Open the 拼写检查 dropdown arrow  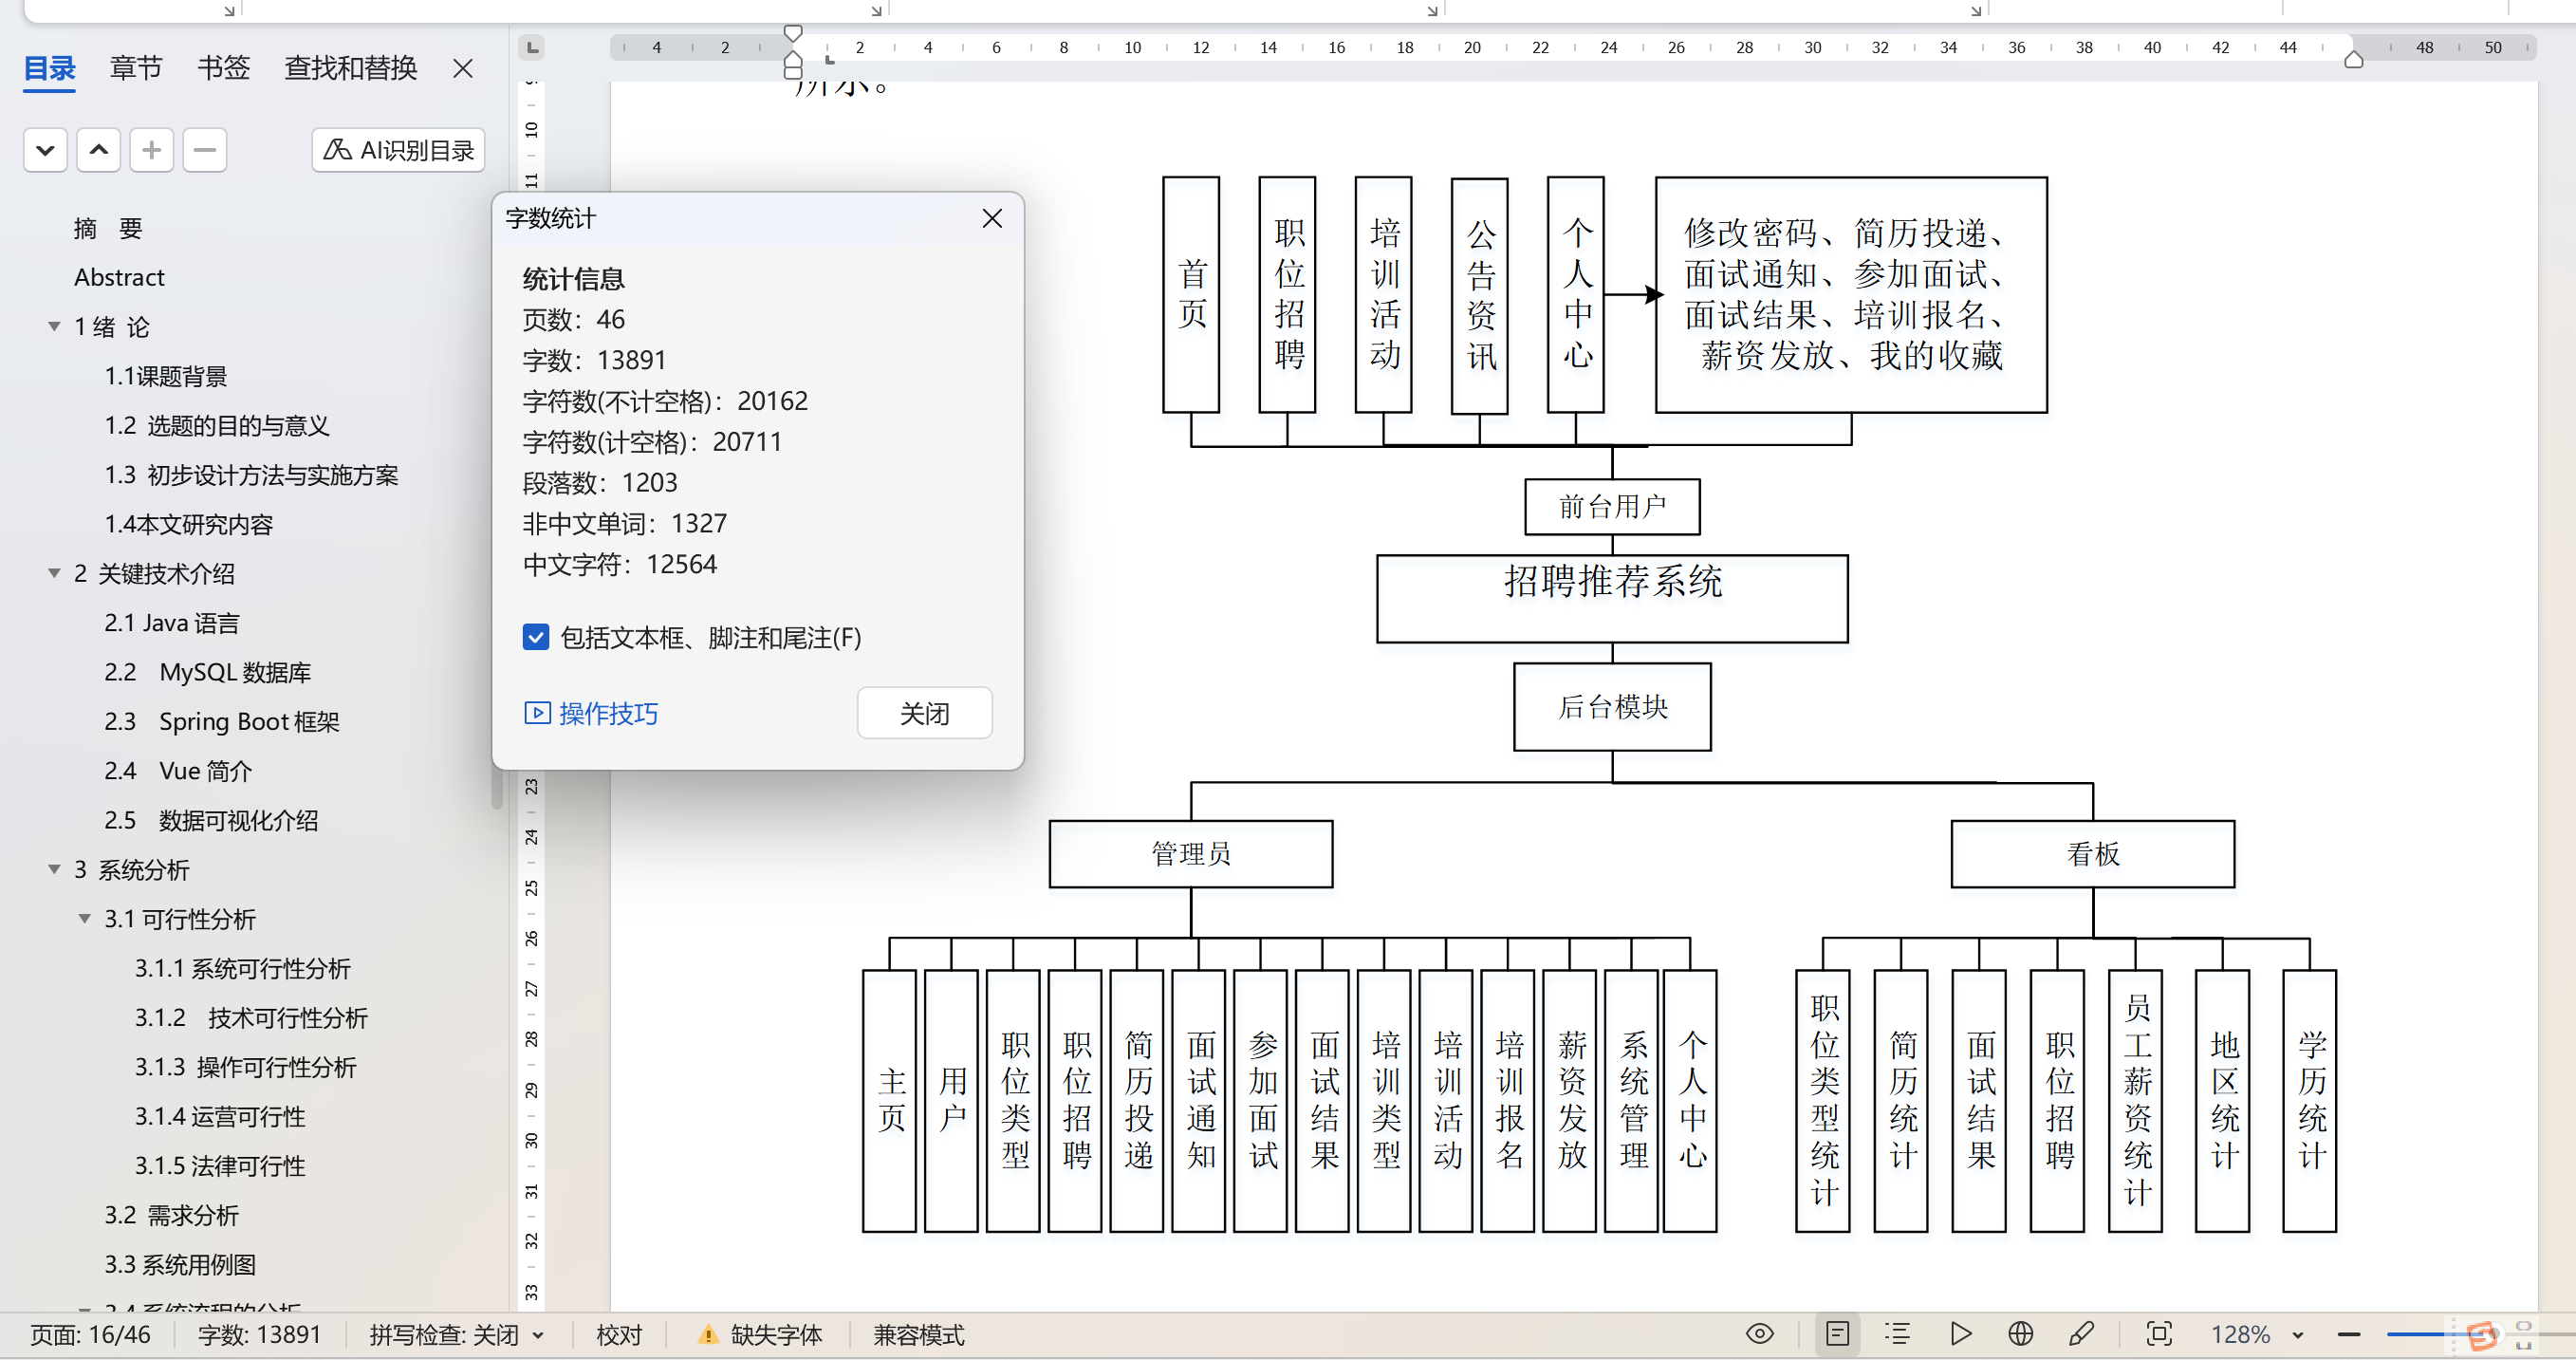point(539,1335)
